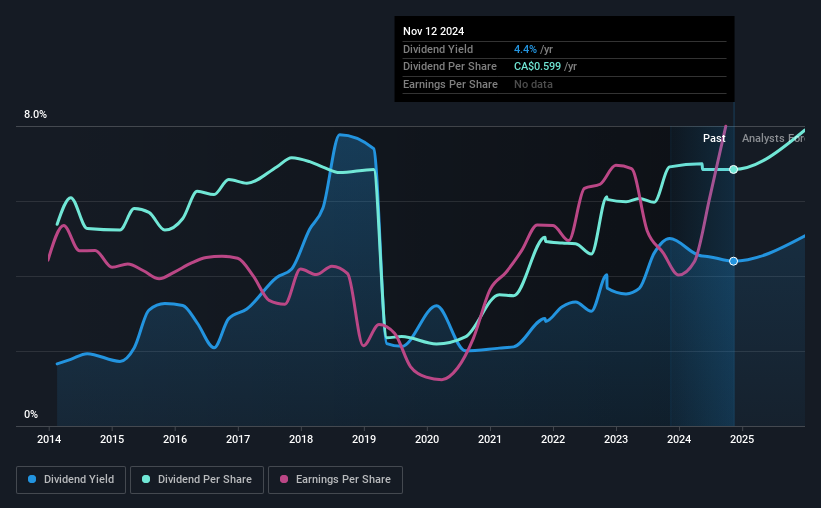Click the CA$0.599 dividend per share value
Screen dimensions: 821x508
click(537, 67)
